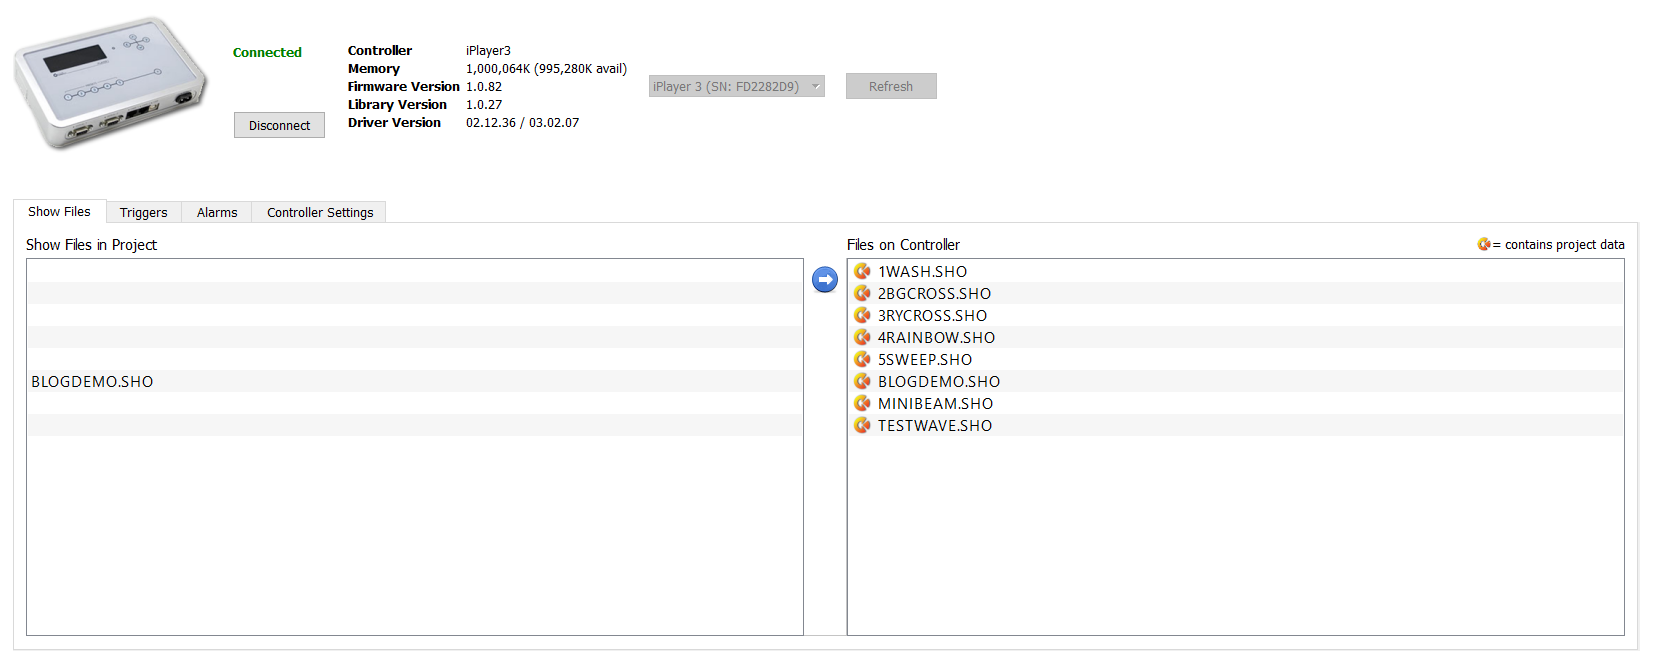
Task: Click the blue transfer arrow icon
Action: click(824, 280)
